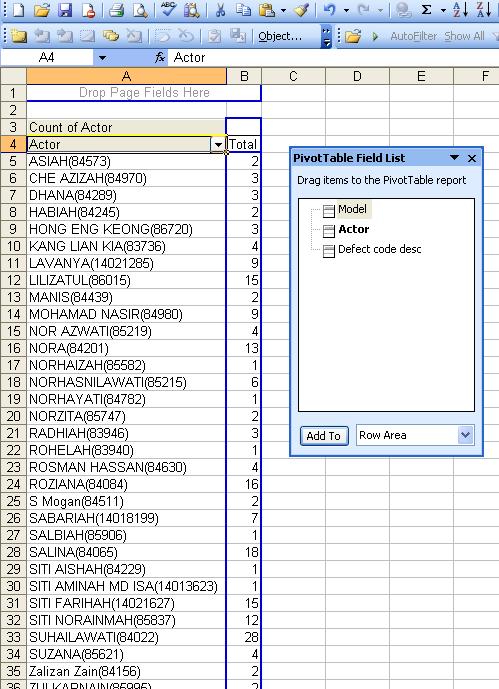Image resolution: width=499 pixels, height=689 pixels.
Task: Sort descending Z to A
Action: 482,10
